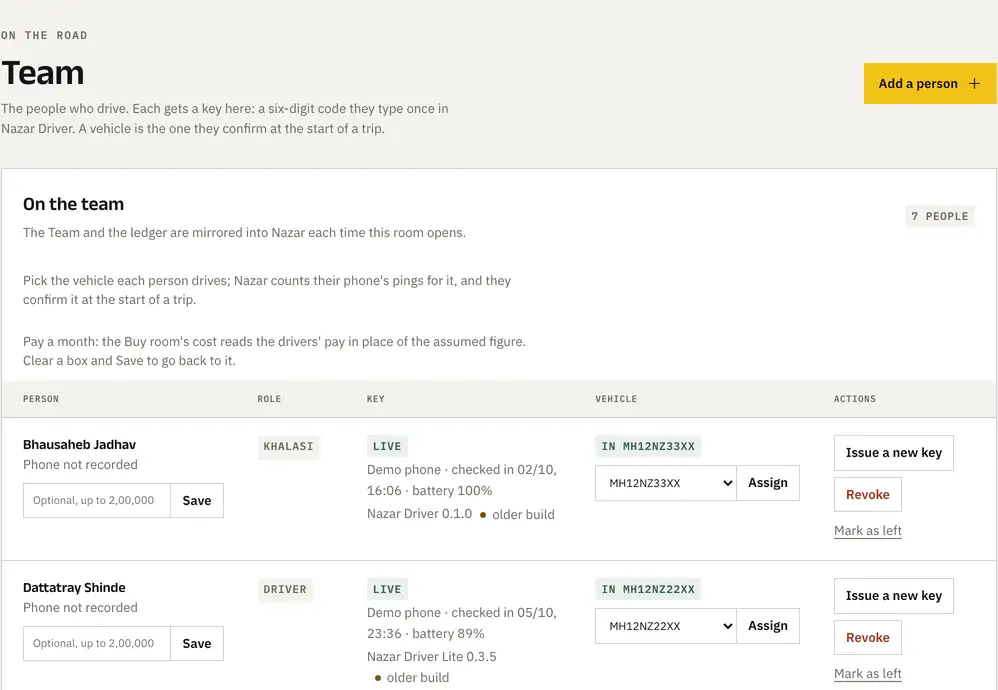The image size is (998, 690).
Task: Issue a new key for Bhausaheb Jadhav
Action: (x=894, y=453)
